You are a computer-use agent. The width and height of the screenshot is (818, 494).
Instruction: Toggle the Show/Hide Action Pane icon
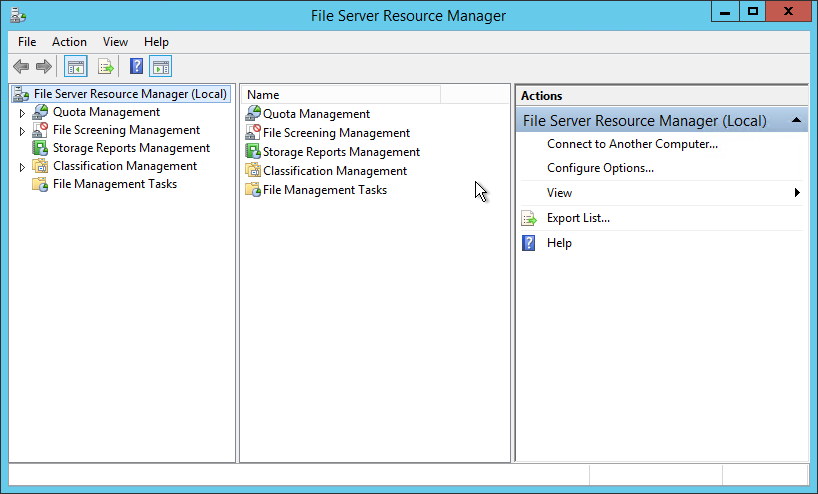click(161, 66)
